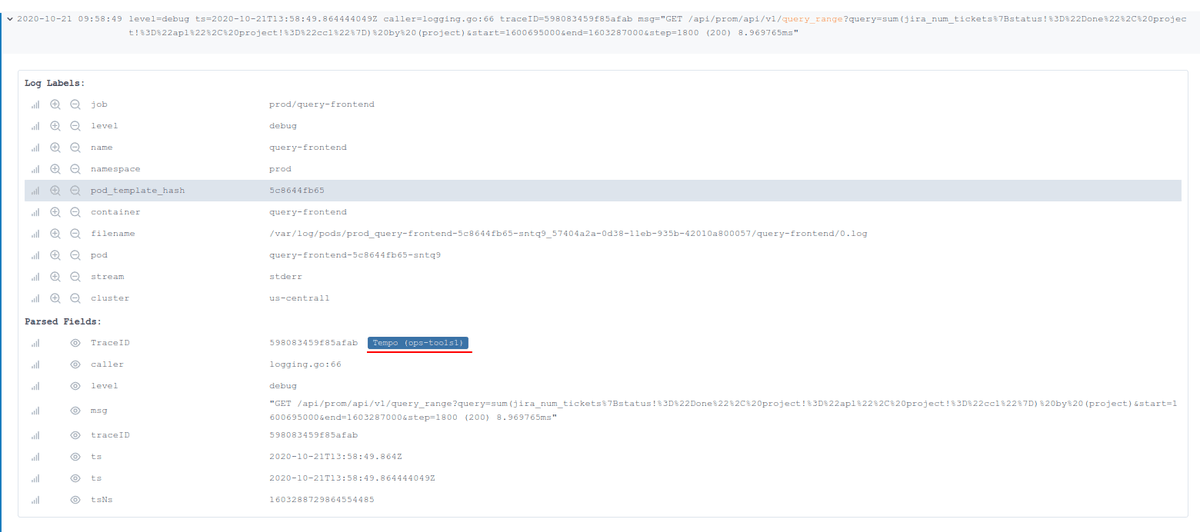Filter out cluster label value
Viewport: 1200px width, 532px height.
tap(74, 298)
